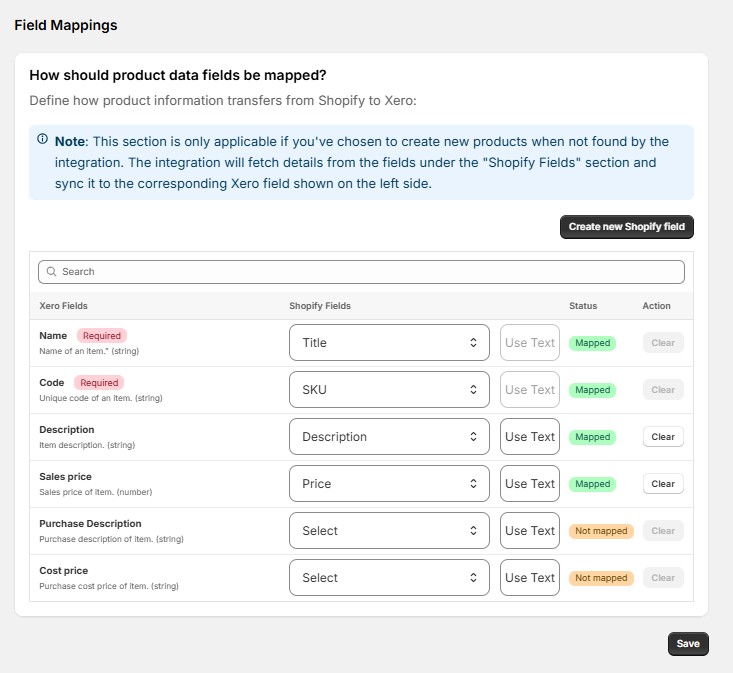Click the info icon beside Note

[43, 139]
